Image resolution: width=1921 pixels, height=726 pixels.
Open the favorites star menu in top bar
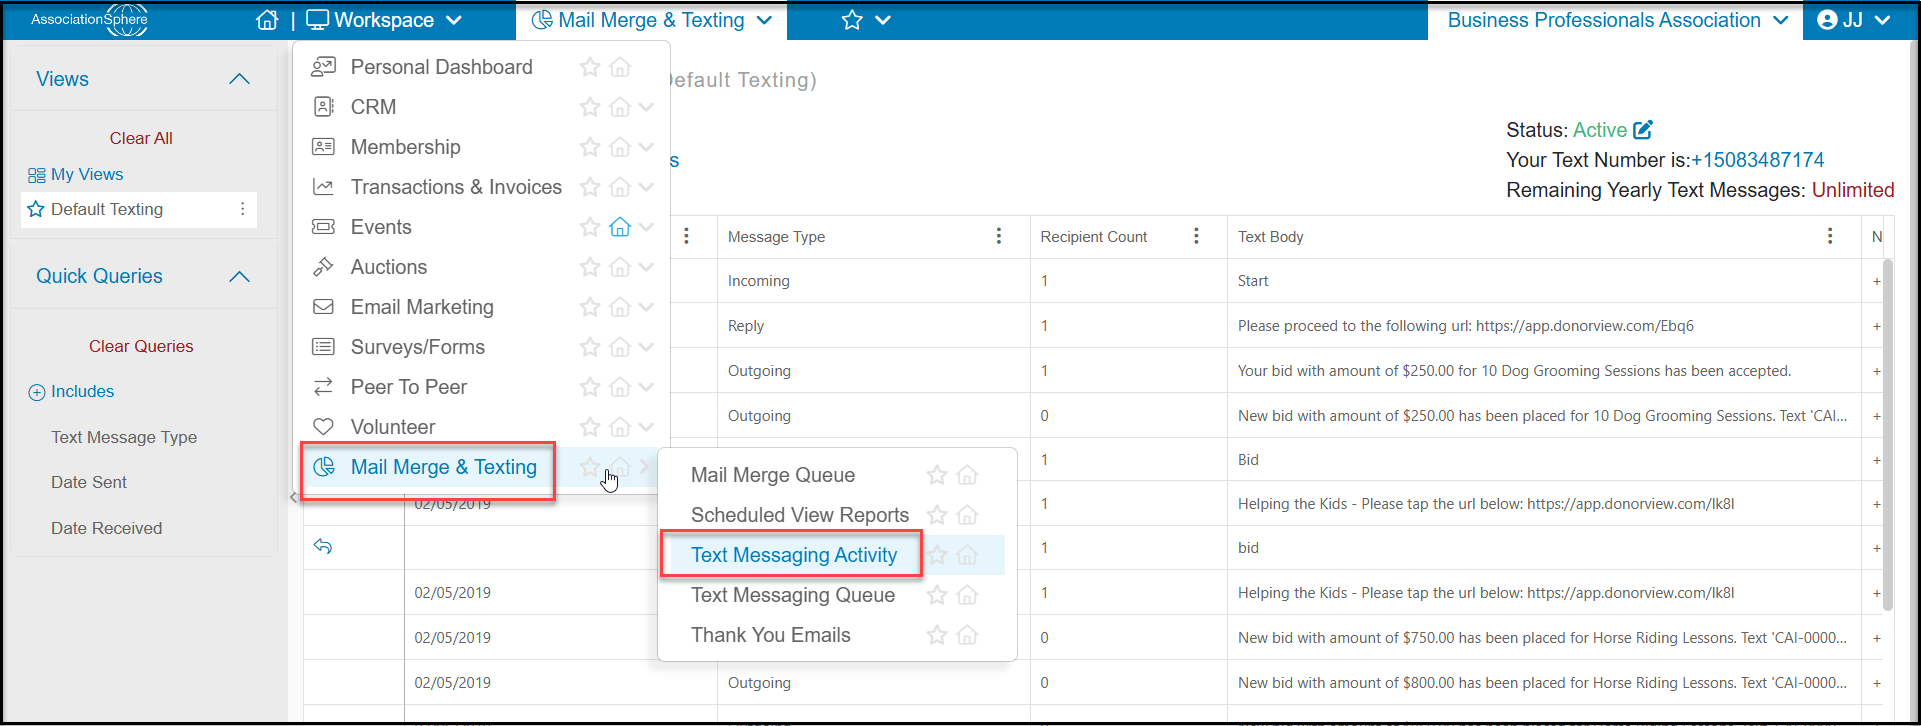click(x=866, y=20)
